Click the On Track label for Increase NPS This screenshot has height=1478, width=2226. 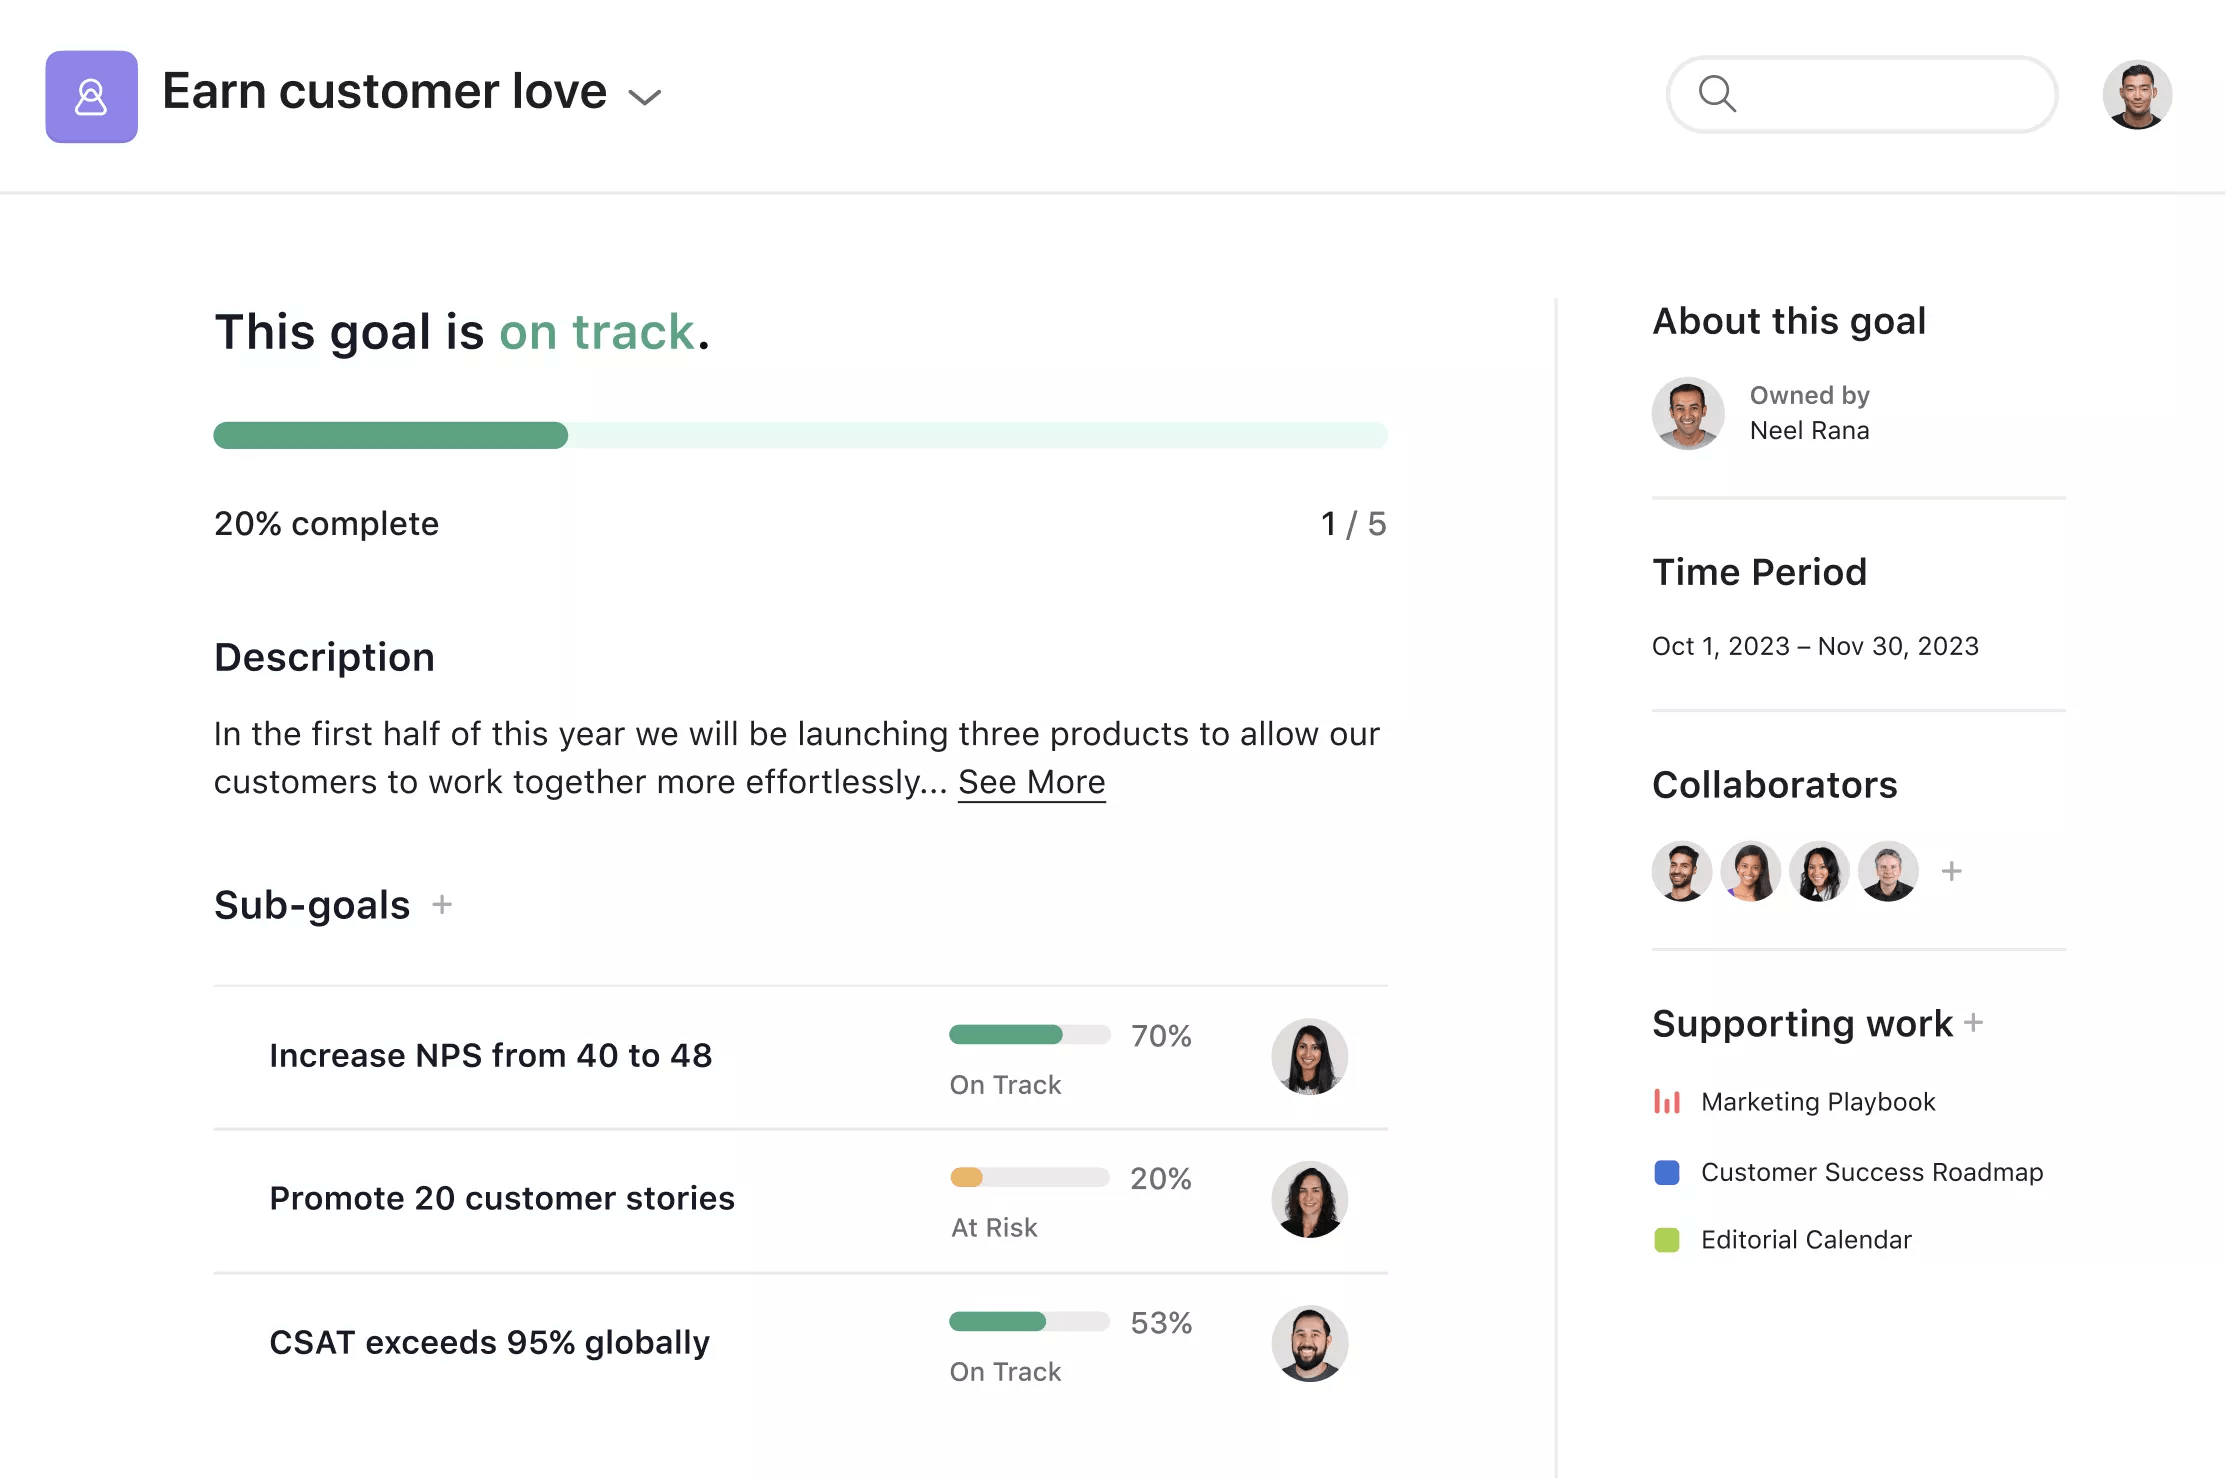[x=1005, y=1084]
